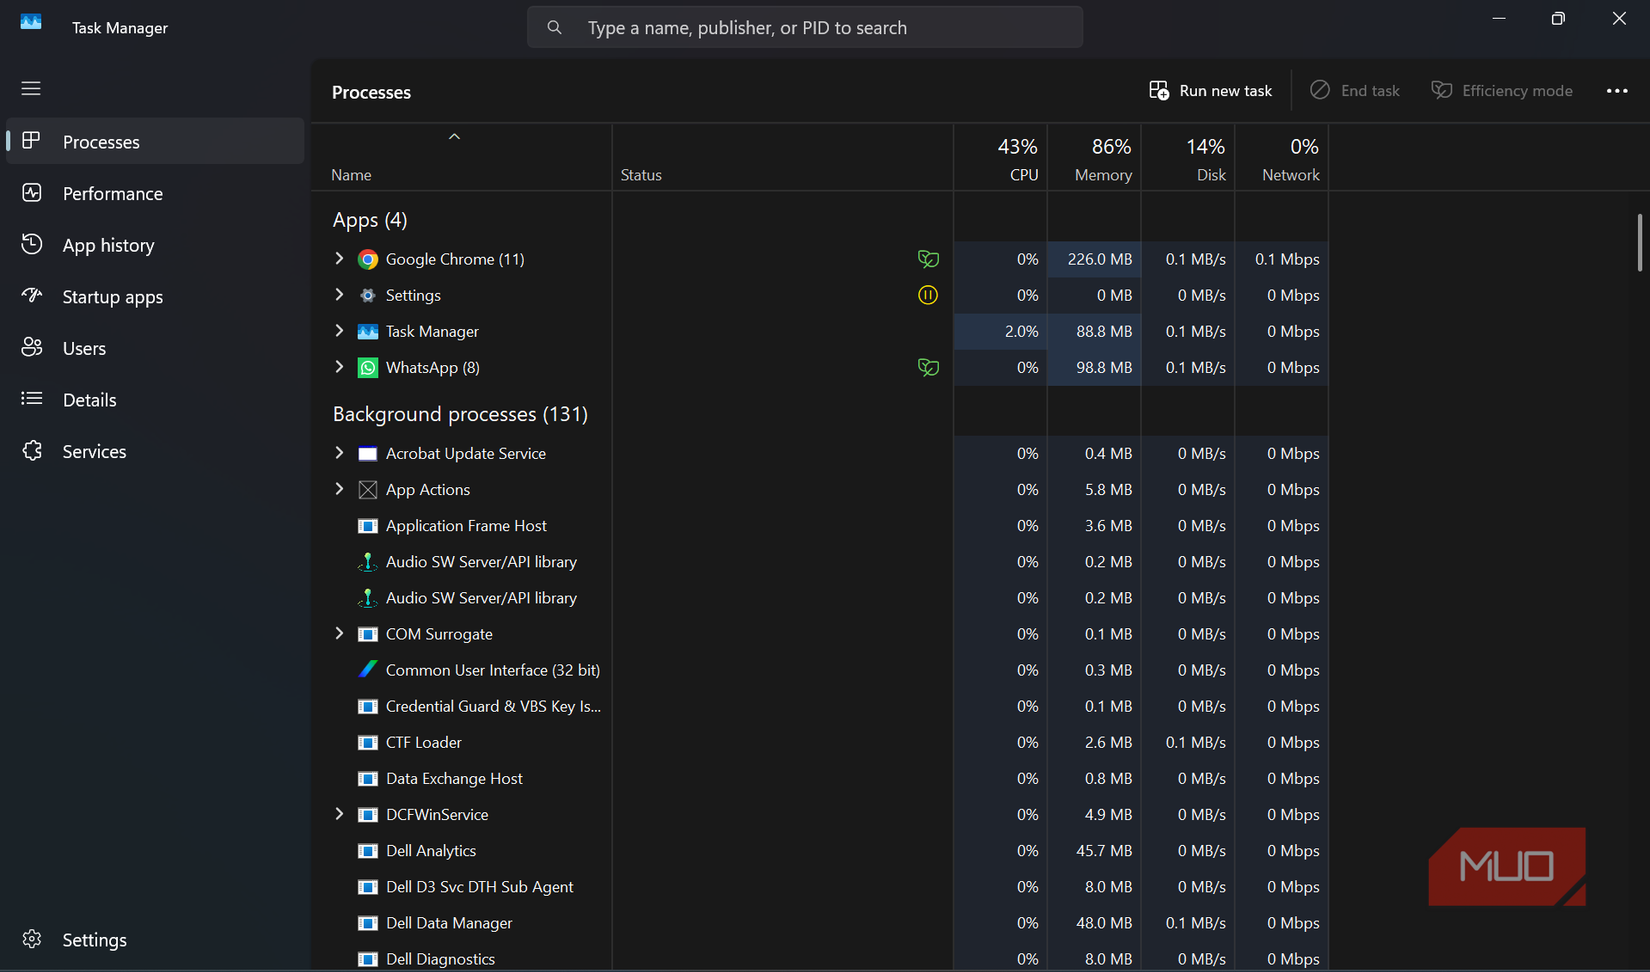
Task: Expand the WhatsApp process group
Action: (x=339, y=366)
